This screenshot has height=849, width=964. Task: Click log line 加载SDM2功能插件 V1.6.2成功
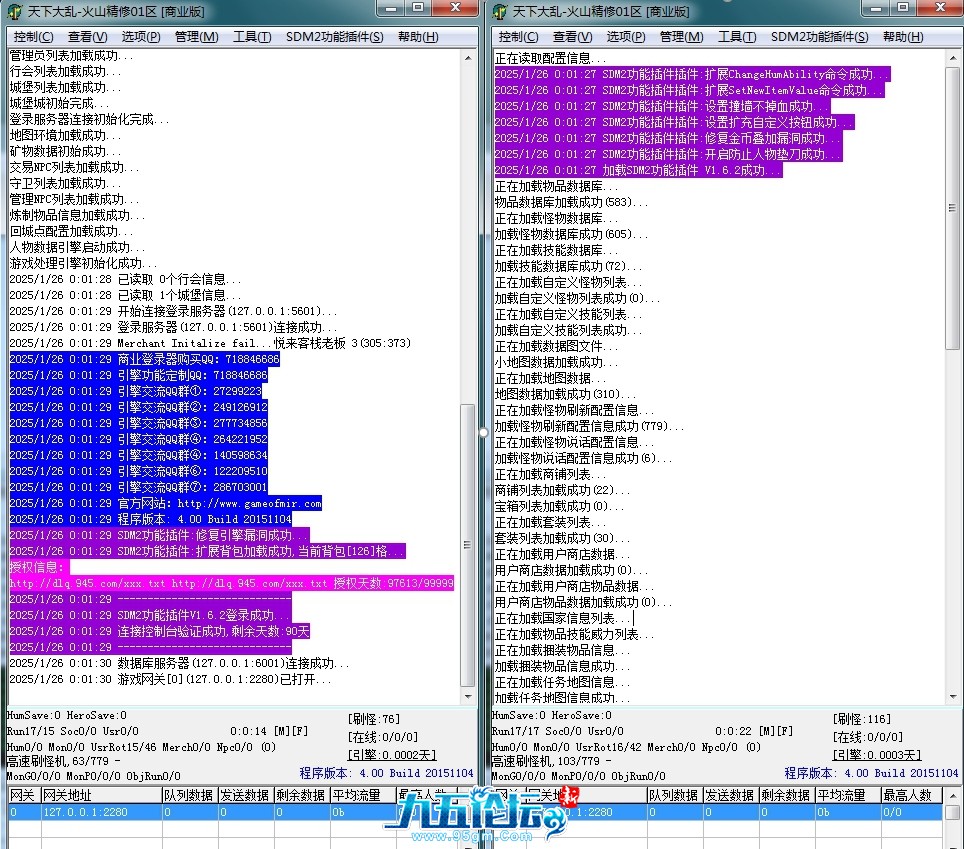pos(638,170)
